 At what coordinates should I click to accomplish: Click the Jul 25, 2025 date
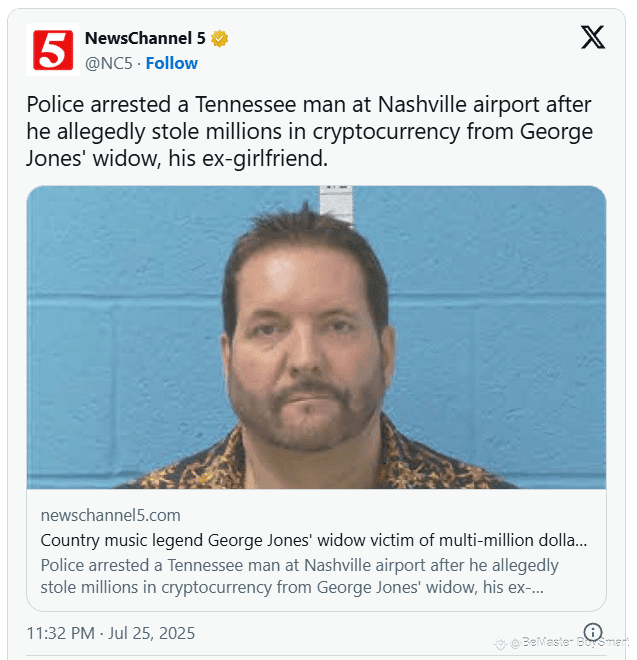point(152,633)
